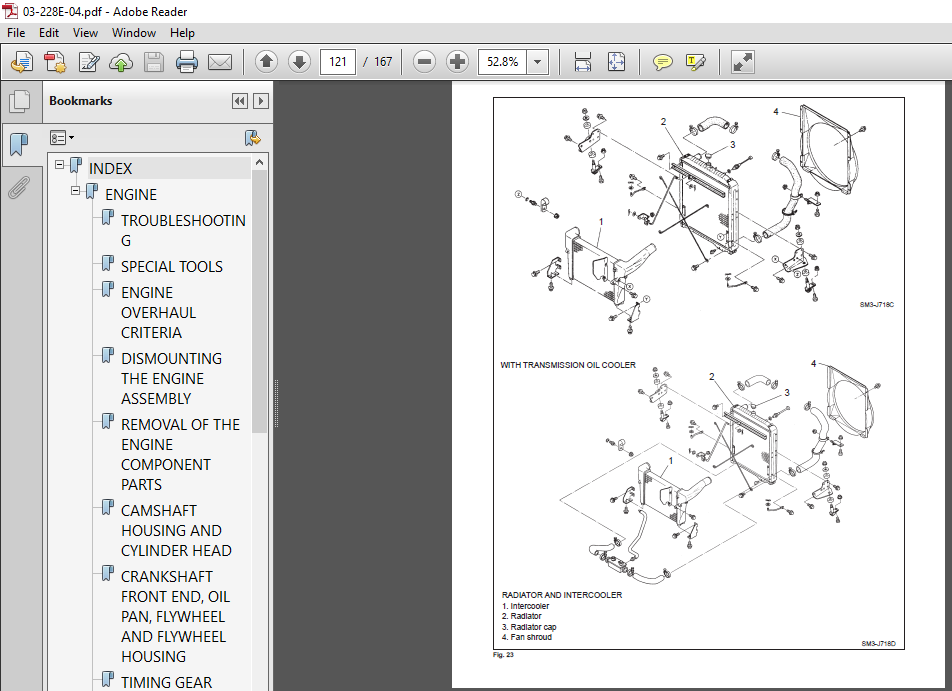Open CRANKSHAFT FRONT END bookmark

pos(175,616)
